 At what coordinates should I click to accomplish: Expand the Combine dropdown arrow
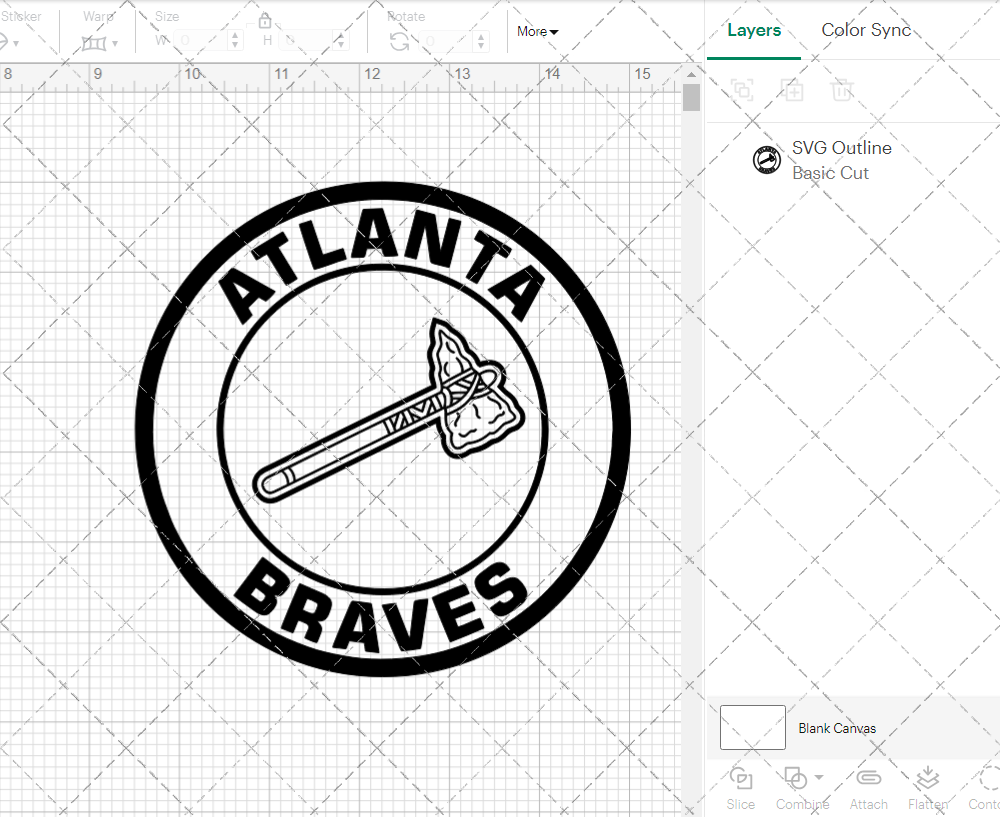(x=819, y=777)
